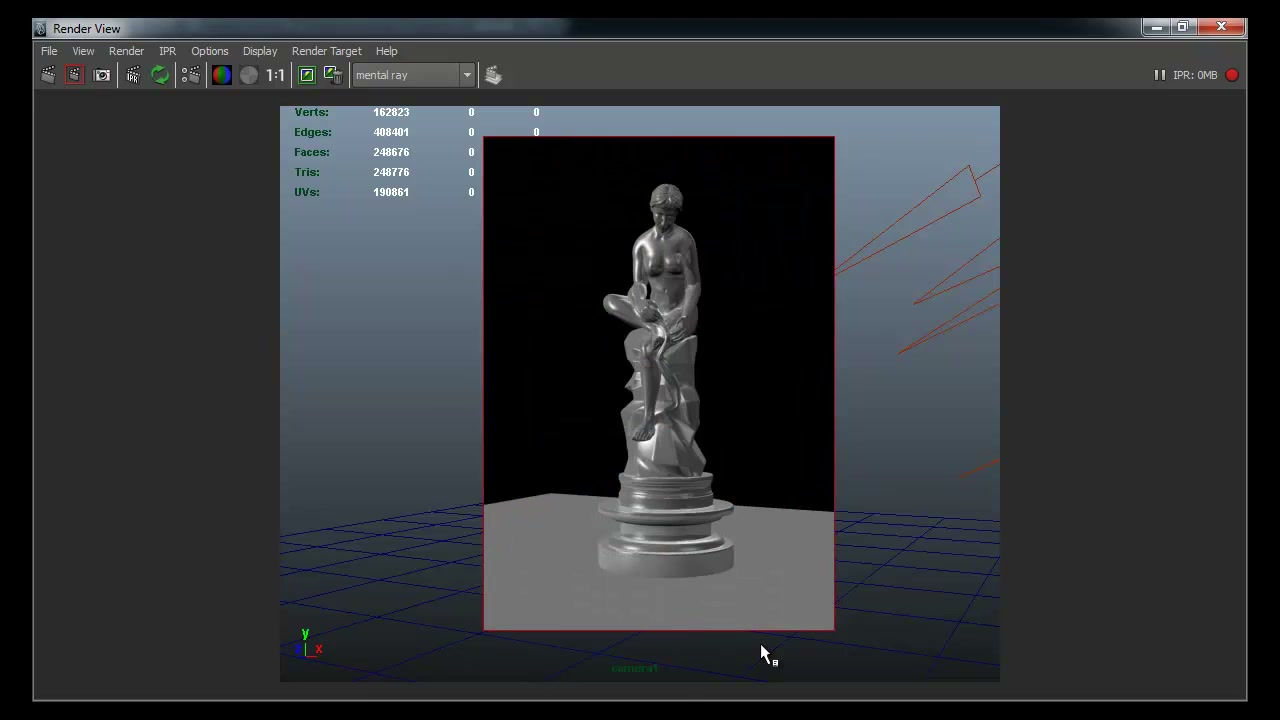Click the Snapshot camera icon
Image resolution: width=1280 pixels, height=720 pixels.
point(102,75)
